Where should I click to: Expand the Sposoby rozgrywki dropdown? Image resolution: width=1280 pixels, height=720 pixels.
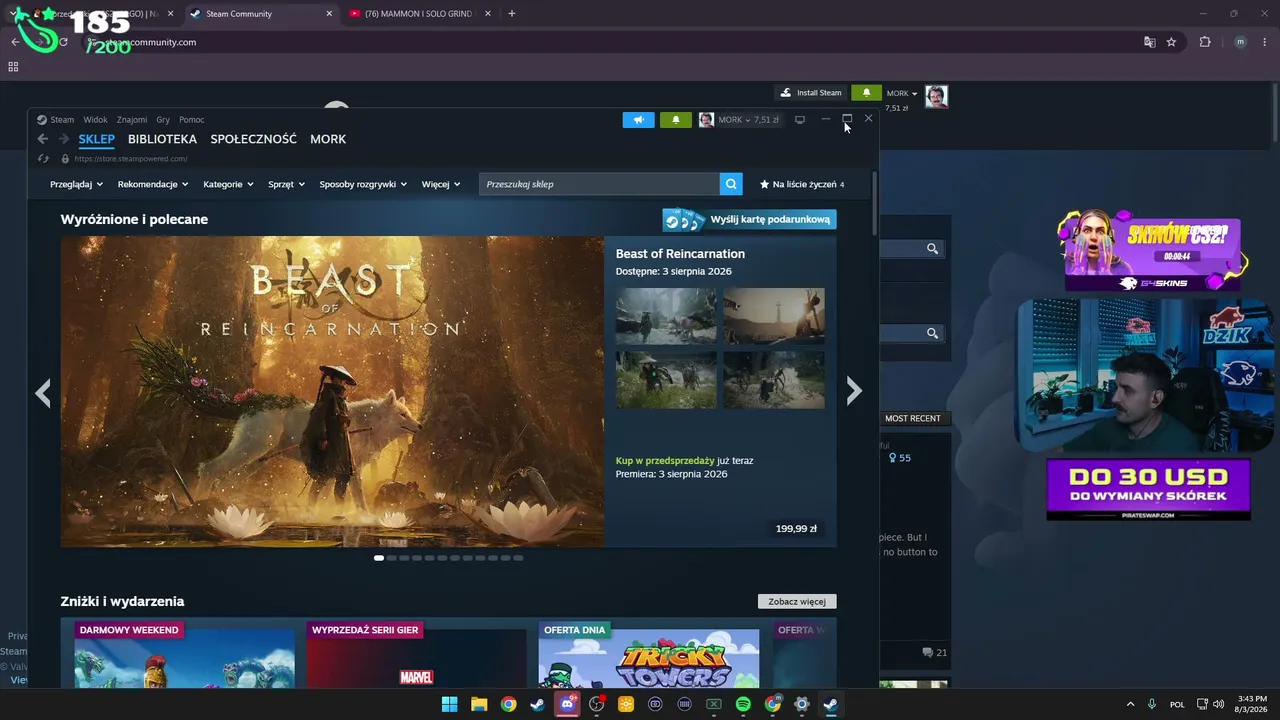[363, 184]
